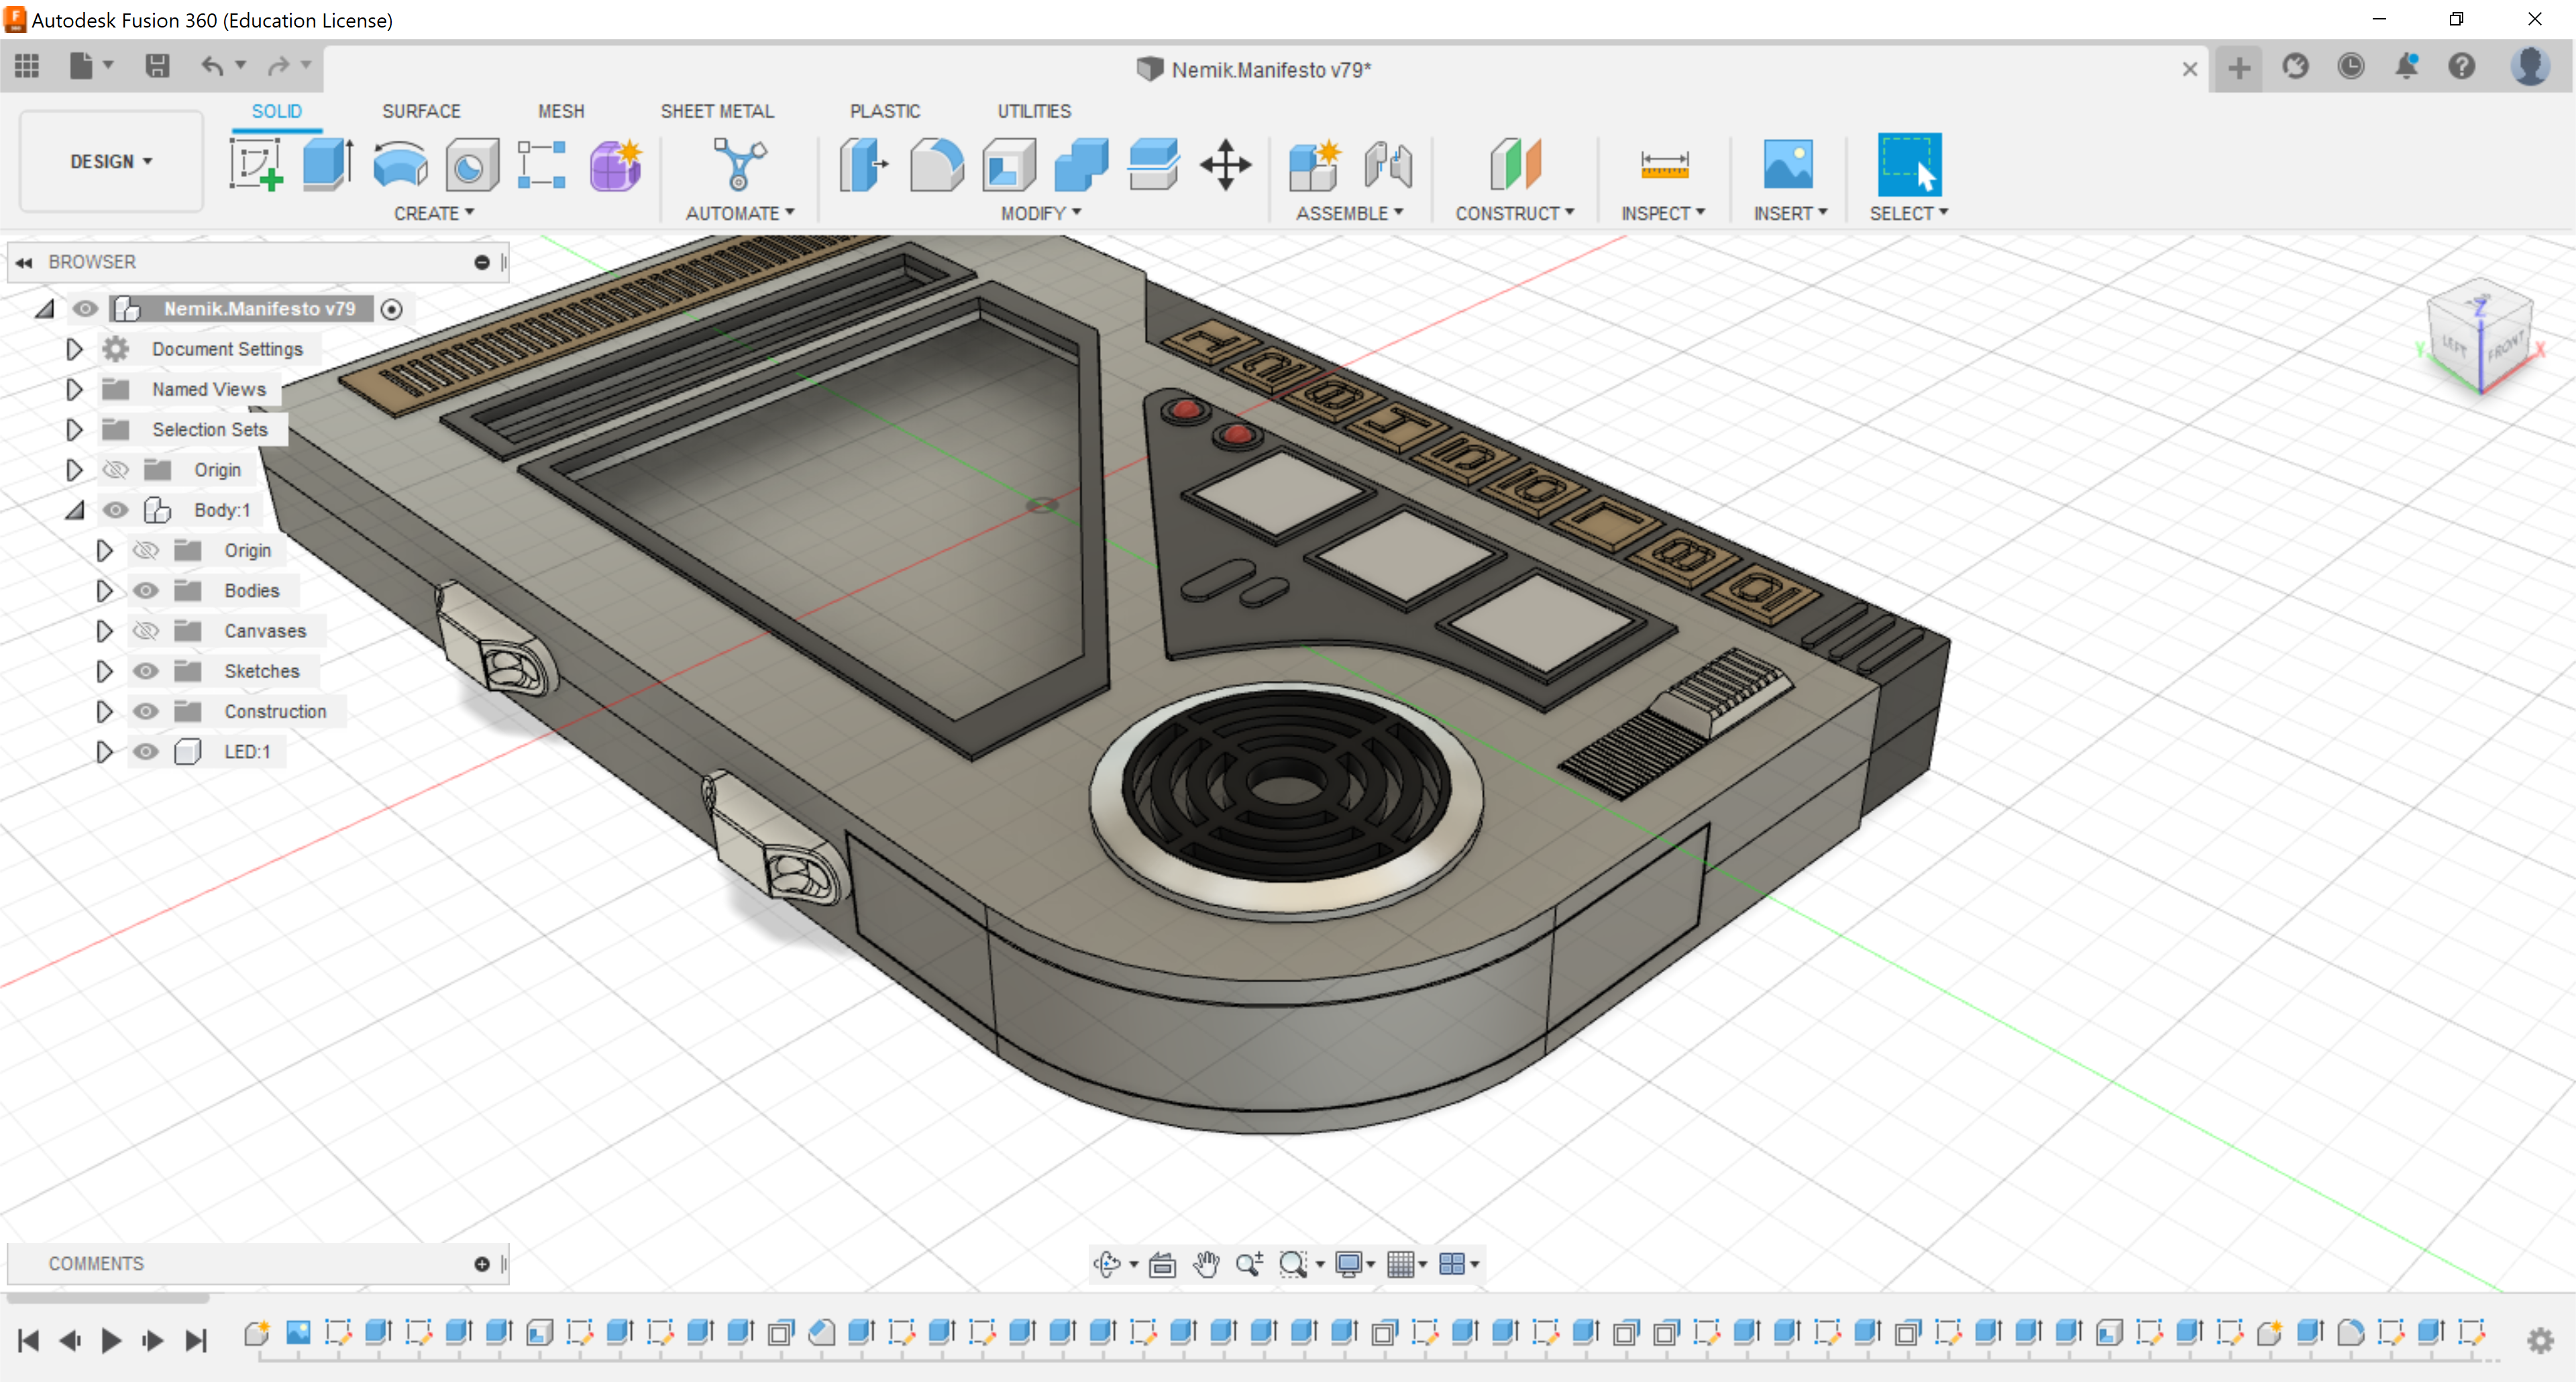Switch to the SURFACE tab
The image size is (2576, 1382).
[421, 111]
